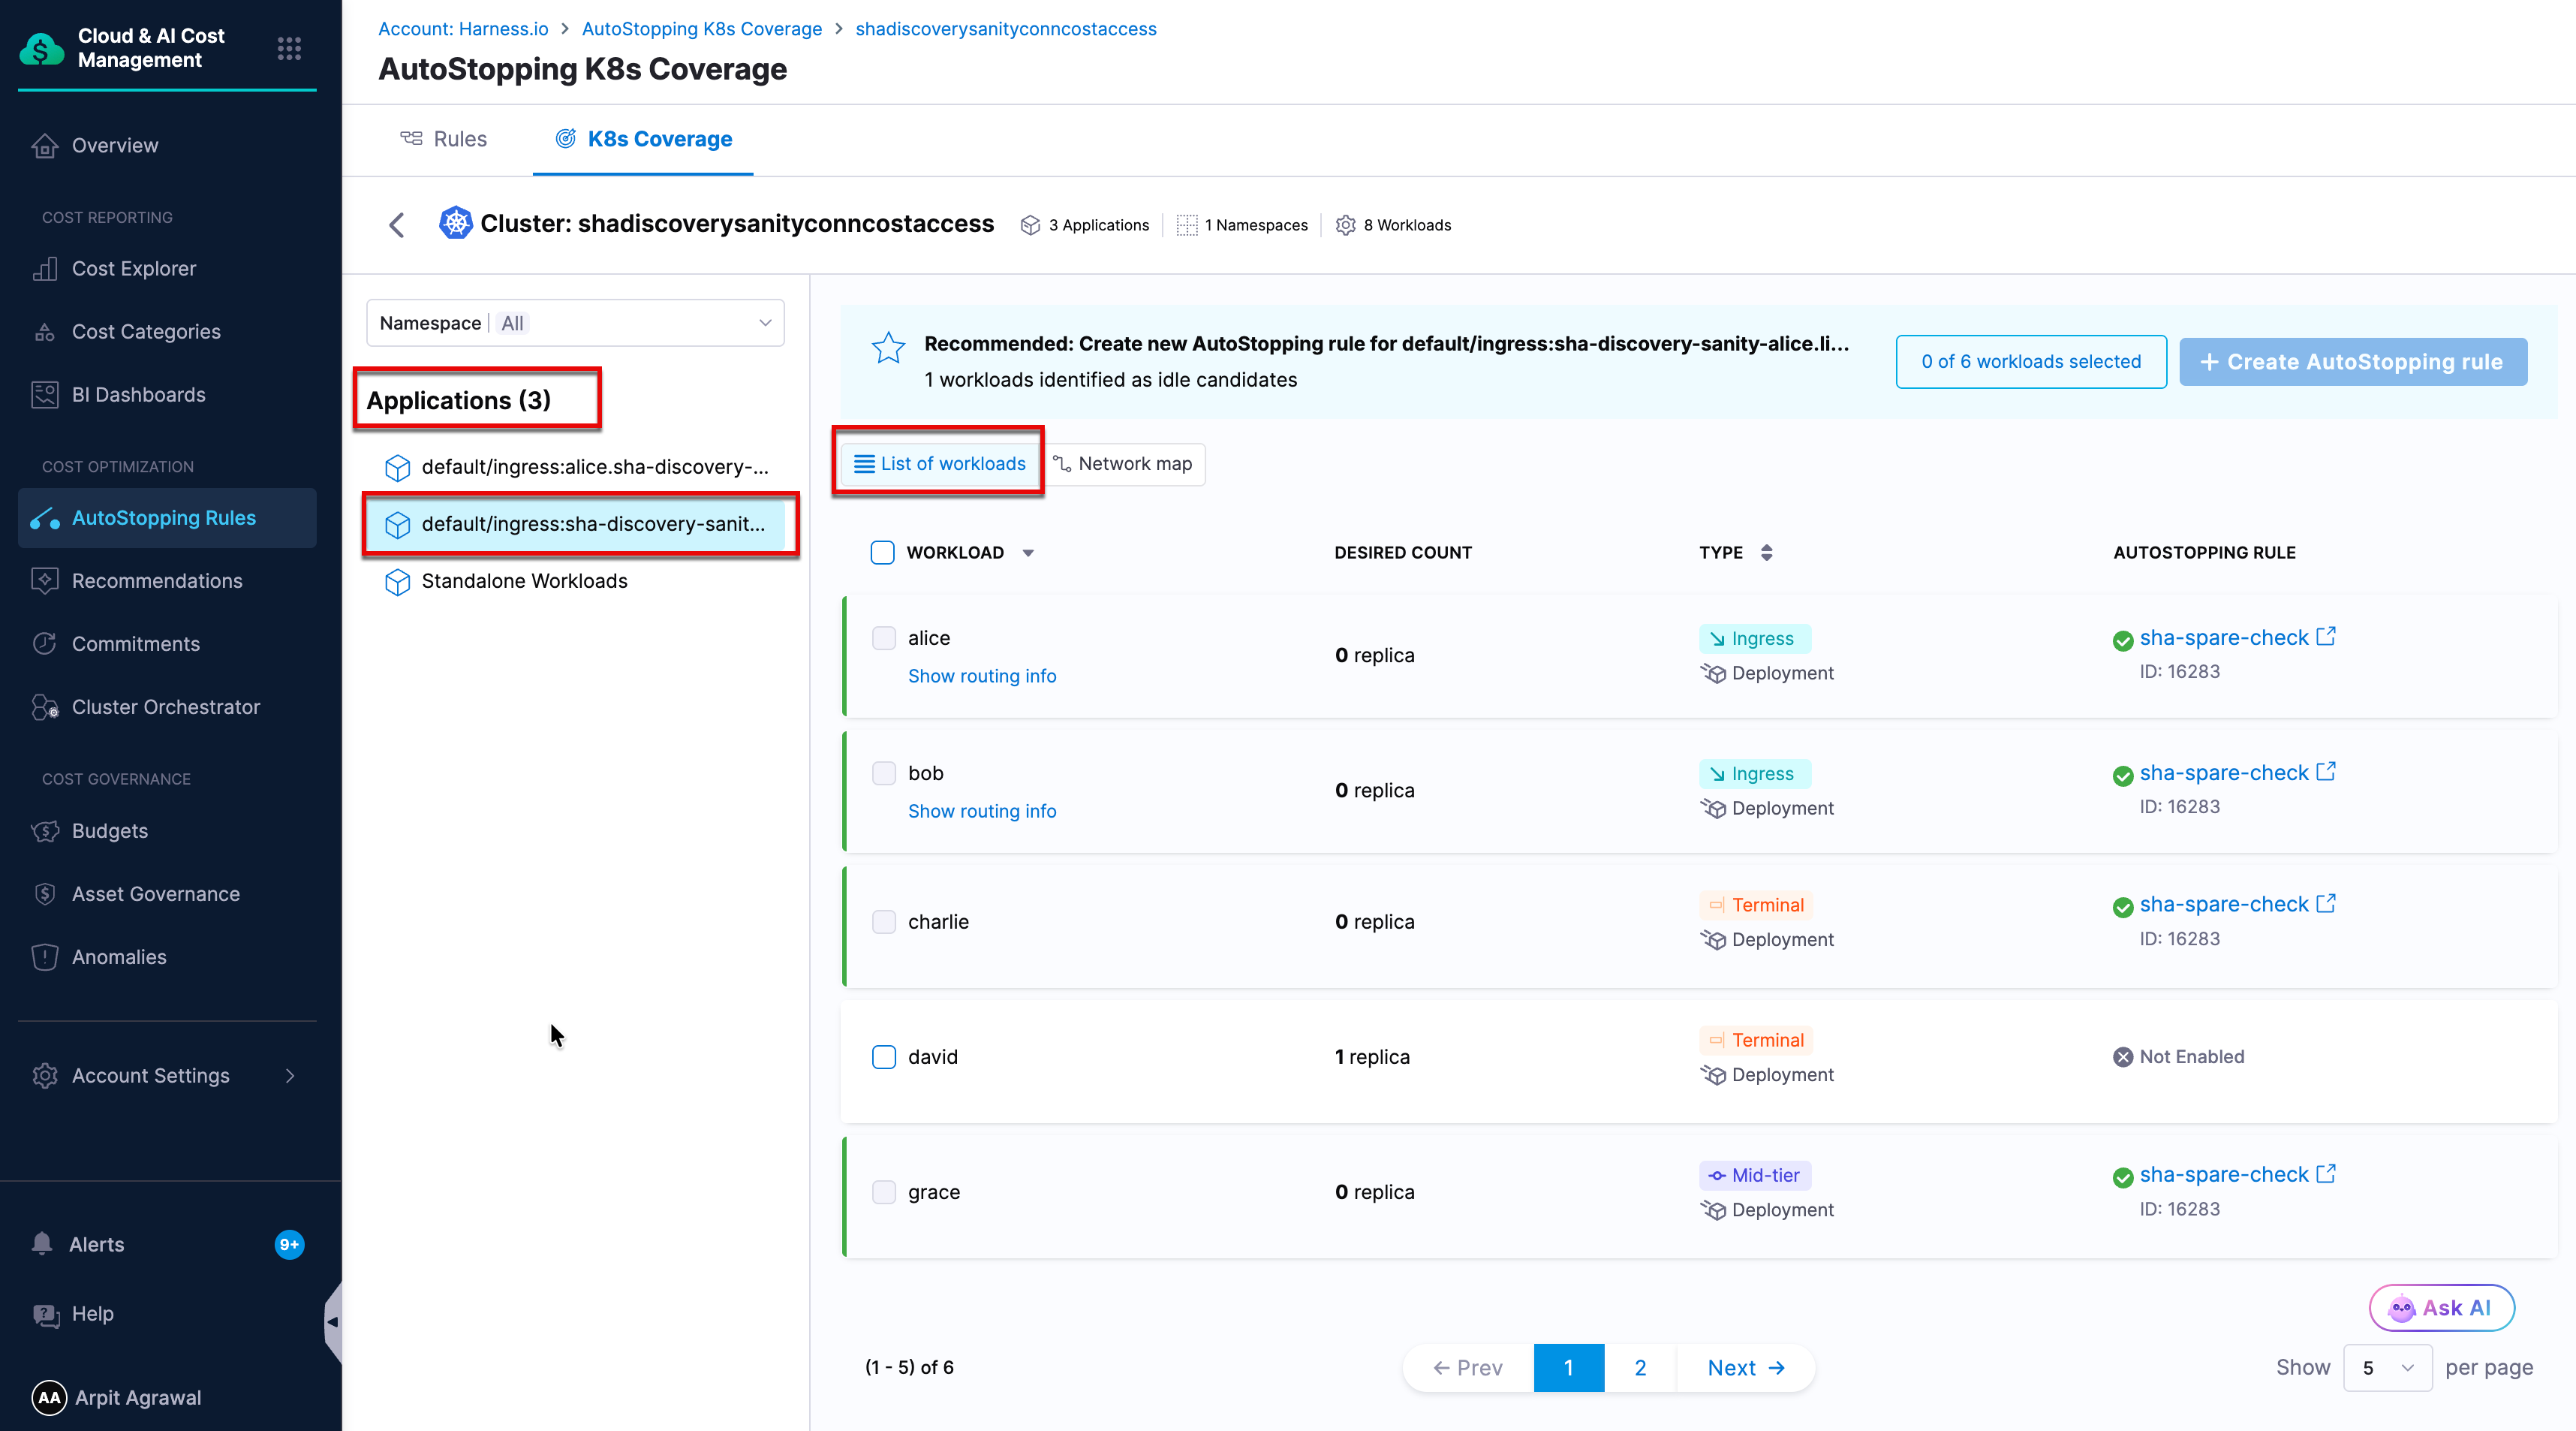Open the rows per page dropdown
Image resolution: width=2576 pixels, height=1431 pixels.
point(2388,1367)
